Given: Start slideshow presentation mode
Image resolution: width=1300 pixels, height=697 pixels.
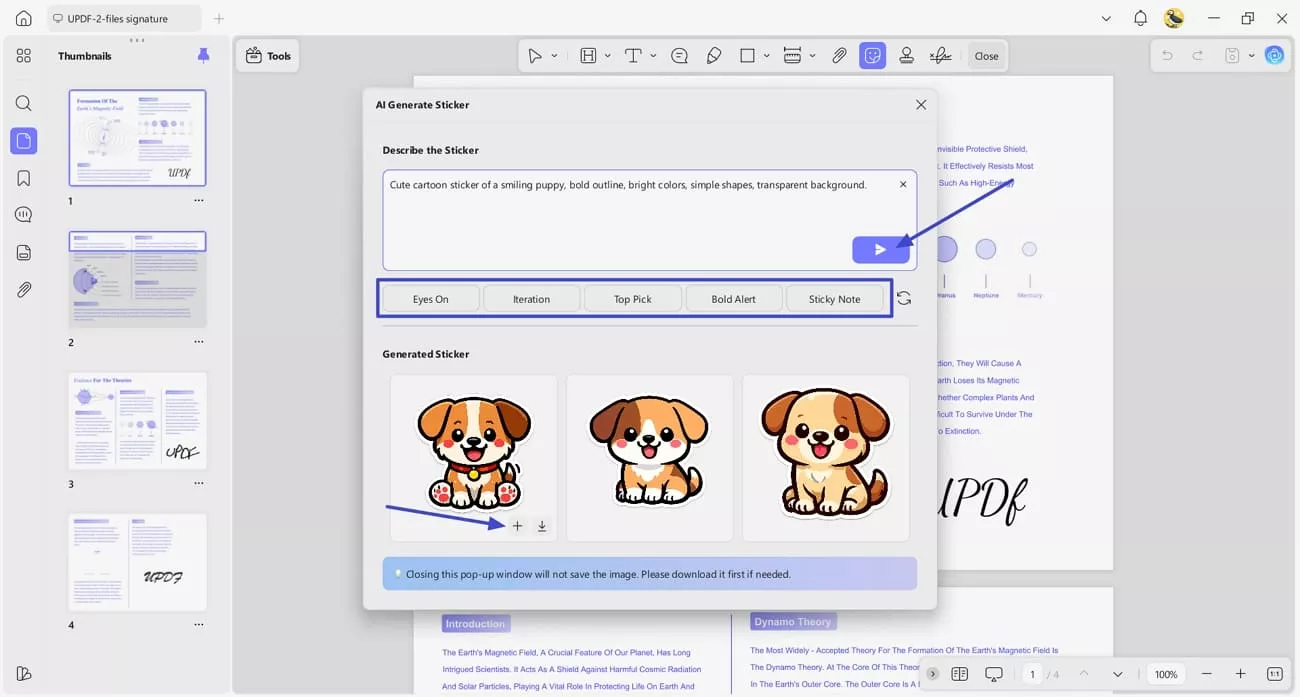Looking at the screenshot, I should [x=994, y=674].
